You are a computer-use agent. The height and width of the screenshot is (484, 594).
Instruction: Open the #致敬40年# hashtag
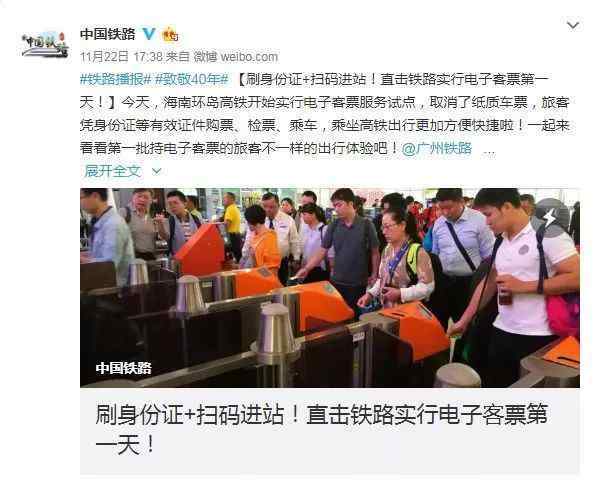coord(192,80)
